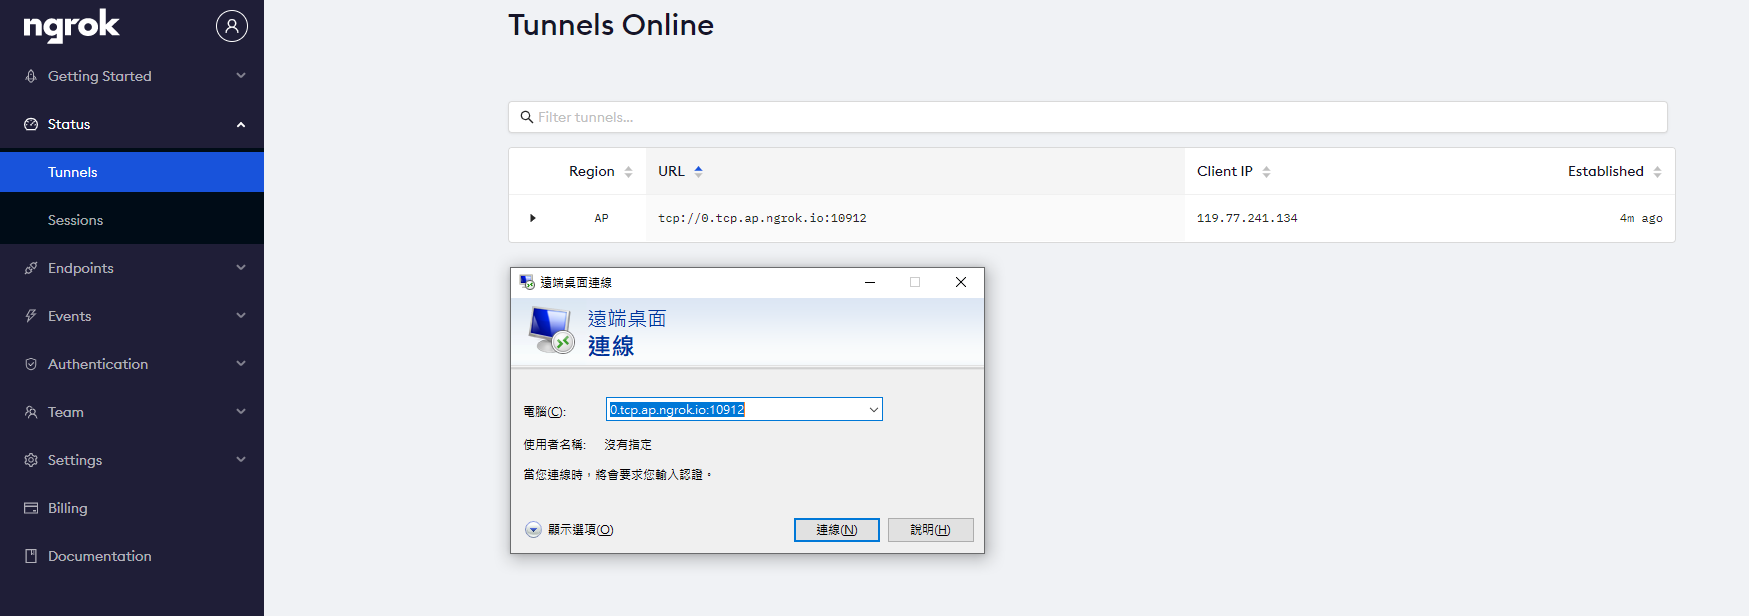
Task: Click the magnifier icon in the filter box
Action: (x=527, y=117)
